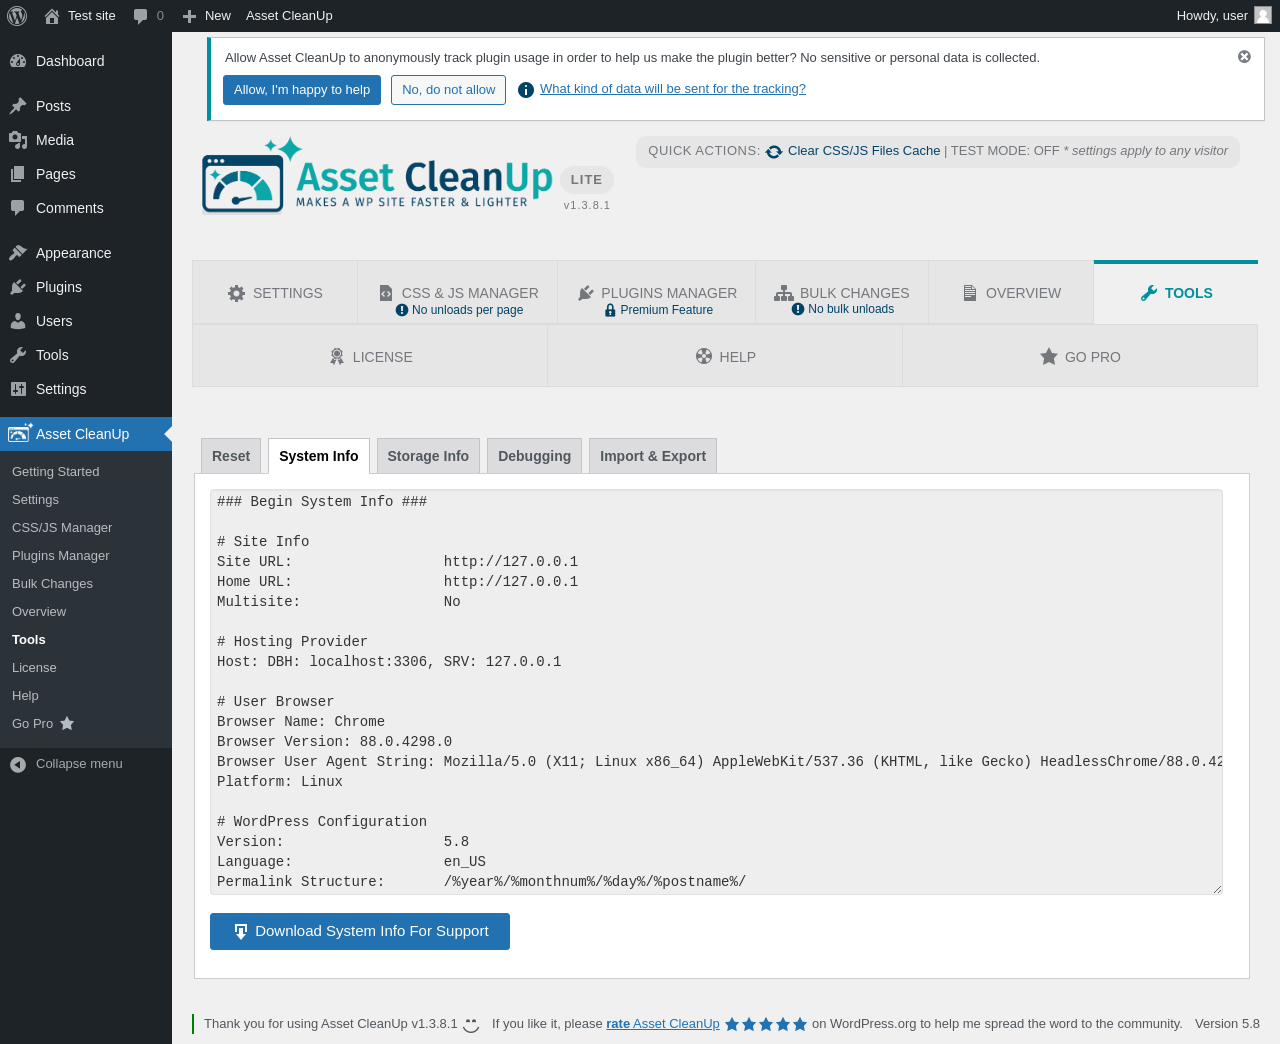Click the WordPress logo in admin bar
Screen dimensions: 1280x1044
coord(17,15)
